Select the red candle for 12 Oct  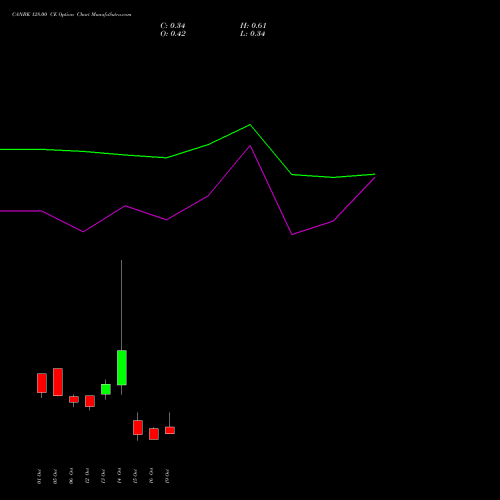pos(90,401)
